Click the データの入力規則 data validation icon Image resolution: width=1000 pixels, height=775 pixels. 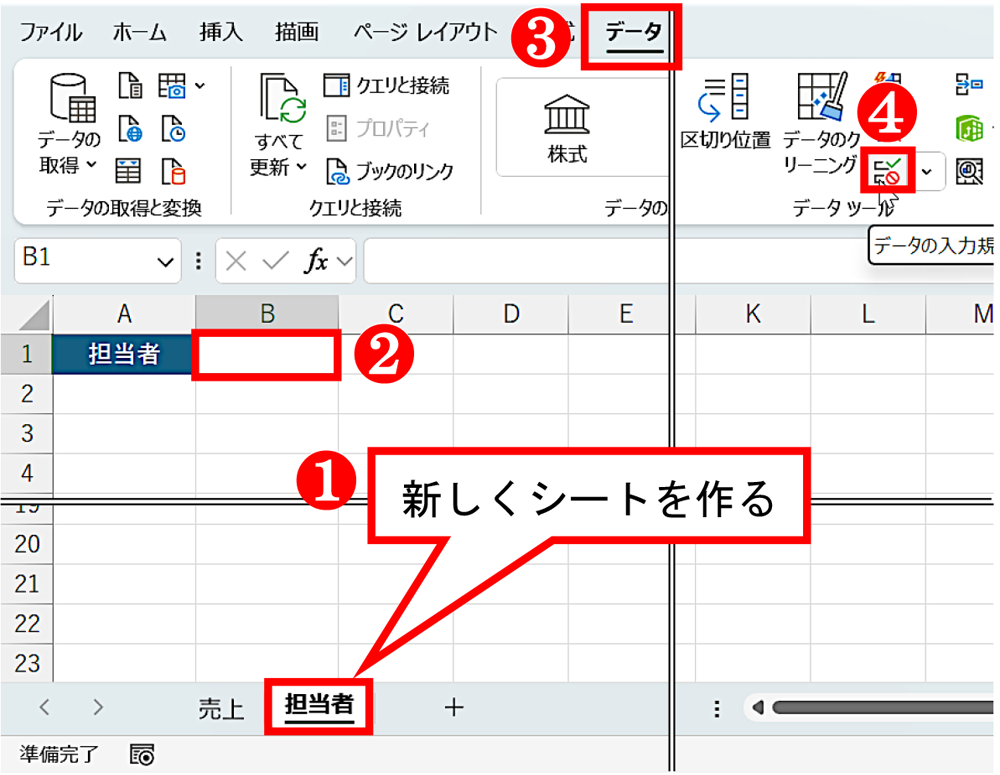(x=887, y=171)
